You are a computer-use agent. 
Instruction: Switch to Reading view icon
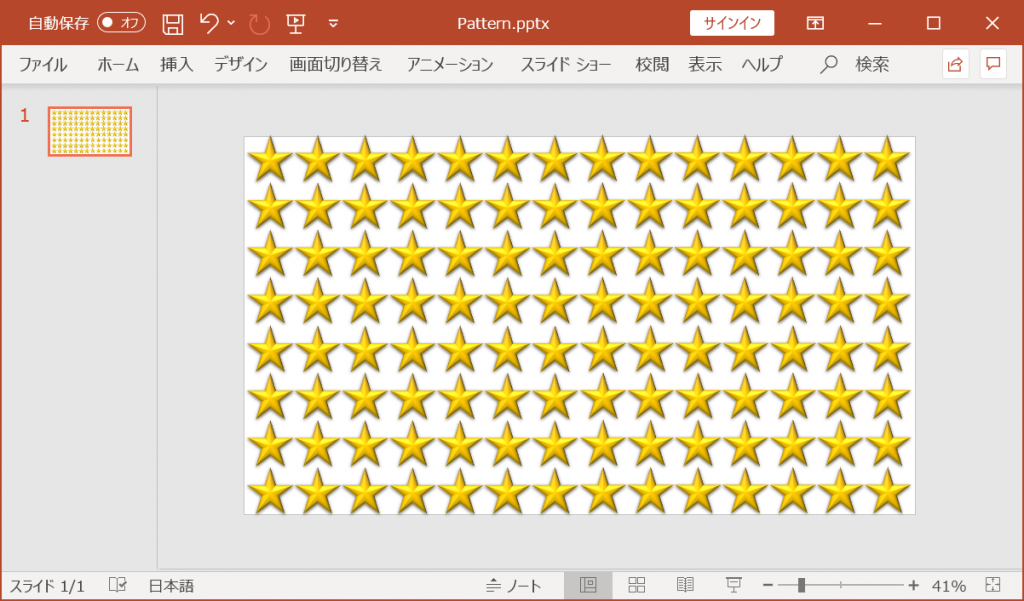click(685, 585)
